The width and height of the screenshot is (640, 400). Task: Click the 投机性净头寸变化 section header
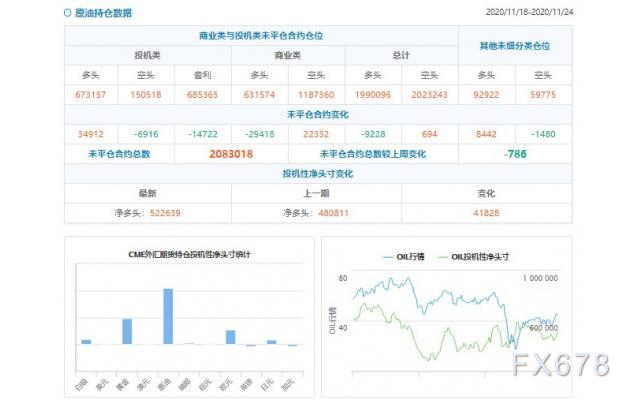317,173
